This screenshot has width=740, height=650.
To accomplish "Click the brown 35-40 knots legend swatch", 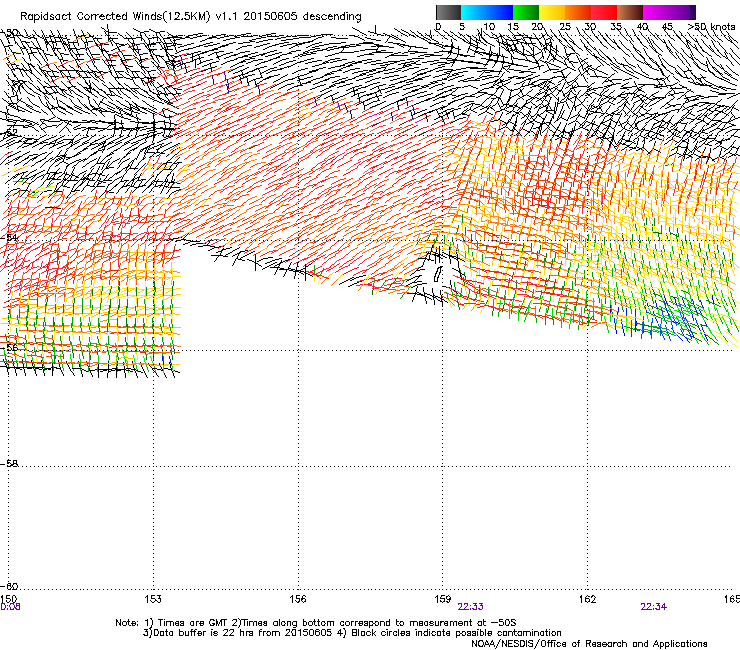I will pos(630,12).
